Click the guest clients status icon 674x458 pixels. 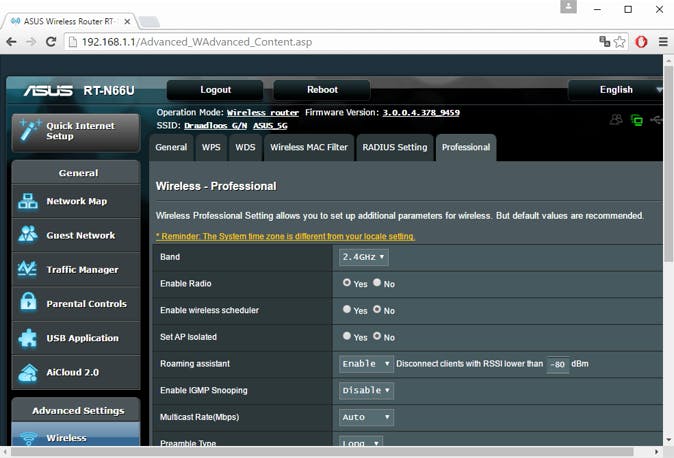pos(616,120)
